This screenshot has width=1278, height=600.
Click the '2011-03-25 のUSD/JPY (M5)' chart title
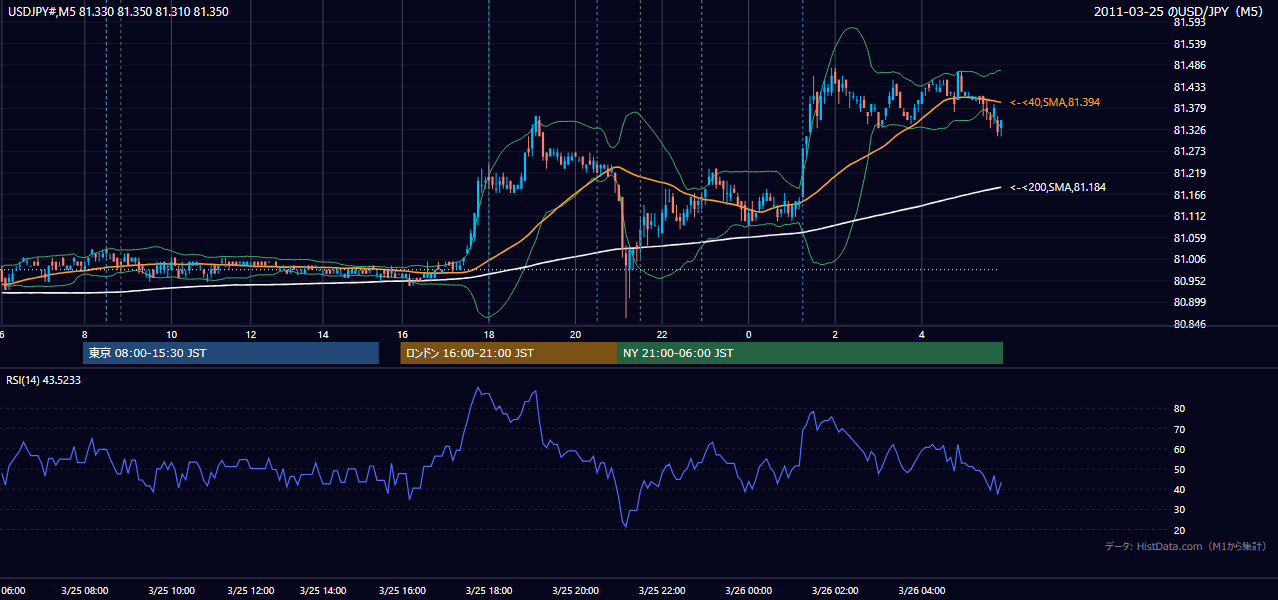tap(1180, 11)
